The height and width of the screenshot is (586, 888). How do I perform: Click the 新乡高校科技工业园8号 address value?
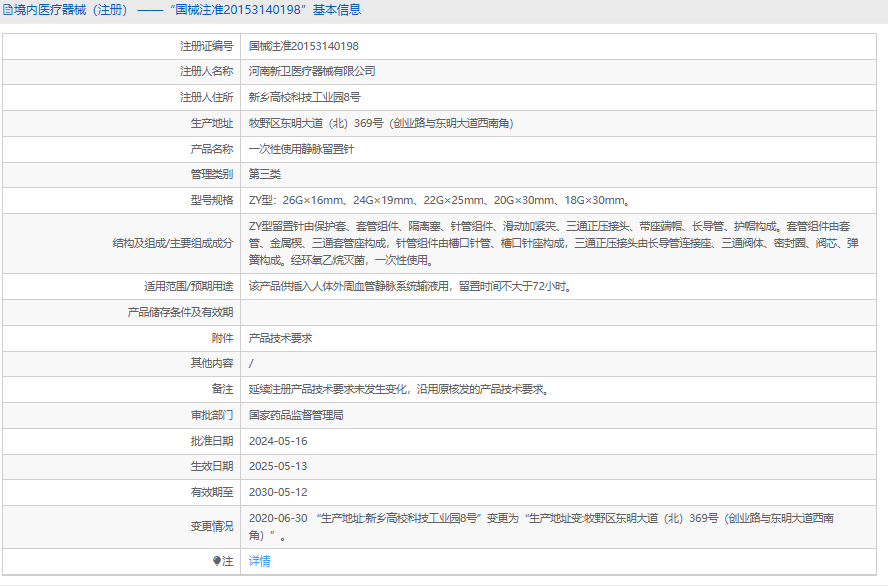[305, 97]
